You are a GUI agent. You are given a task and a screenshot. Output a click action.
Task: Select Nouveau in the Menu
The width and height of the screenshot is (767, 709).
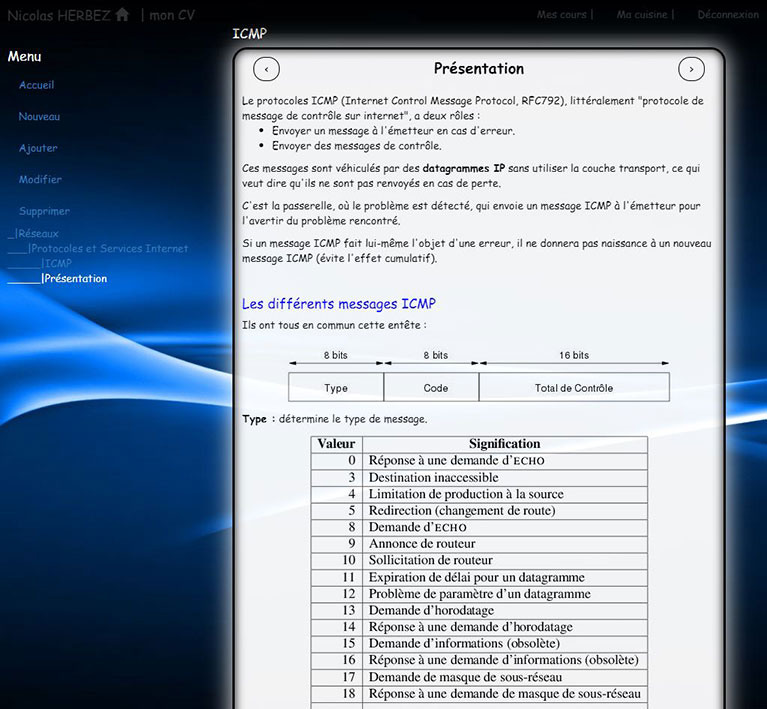(39, 116)
